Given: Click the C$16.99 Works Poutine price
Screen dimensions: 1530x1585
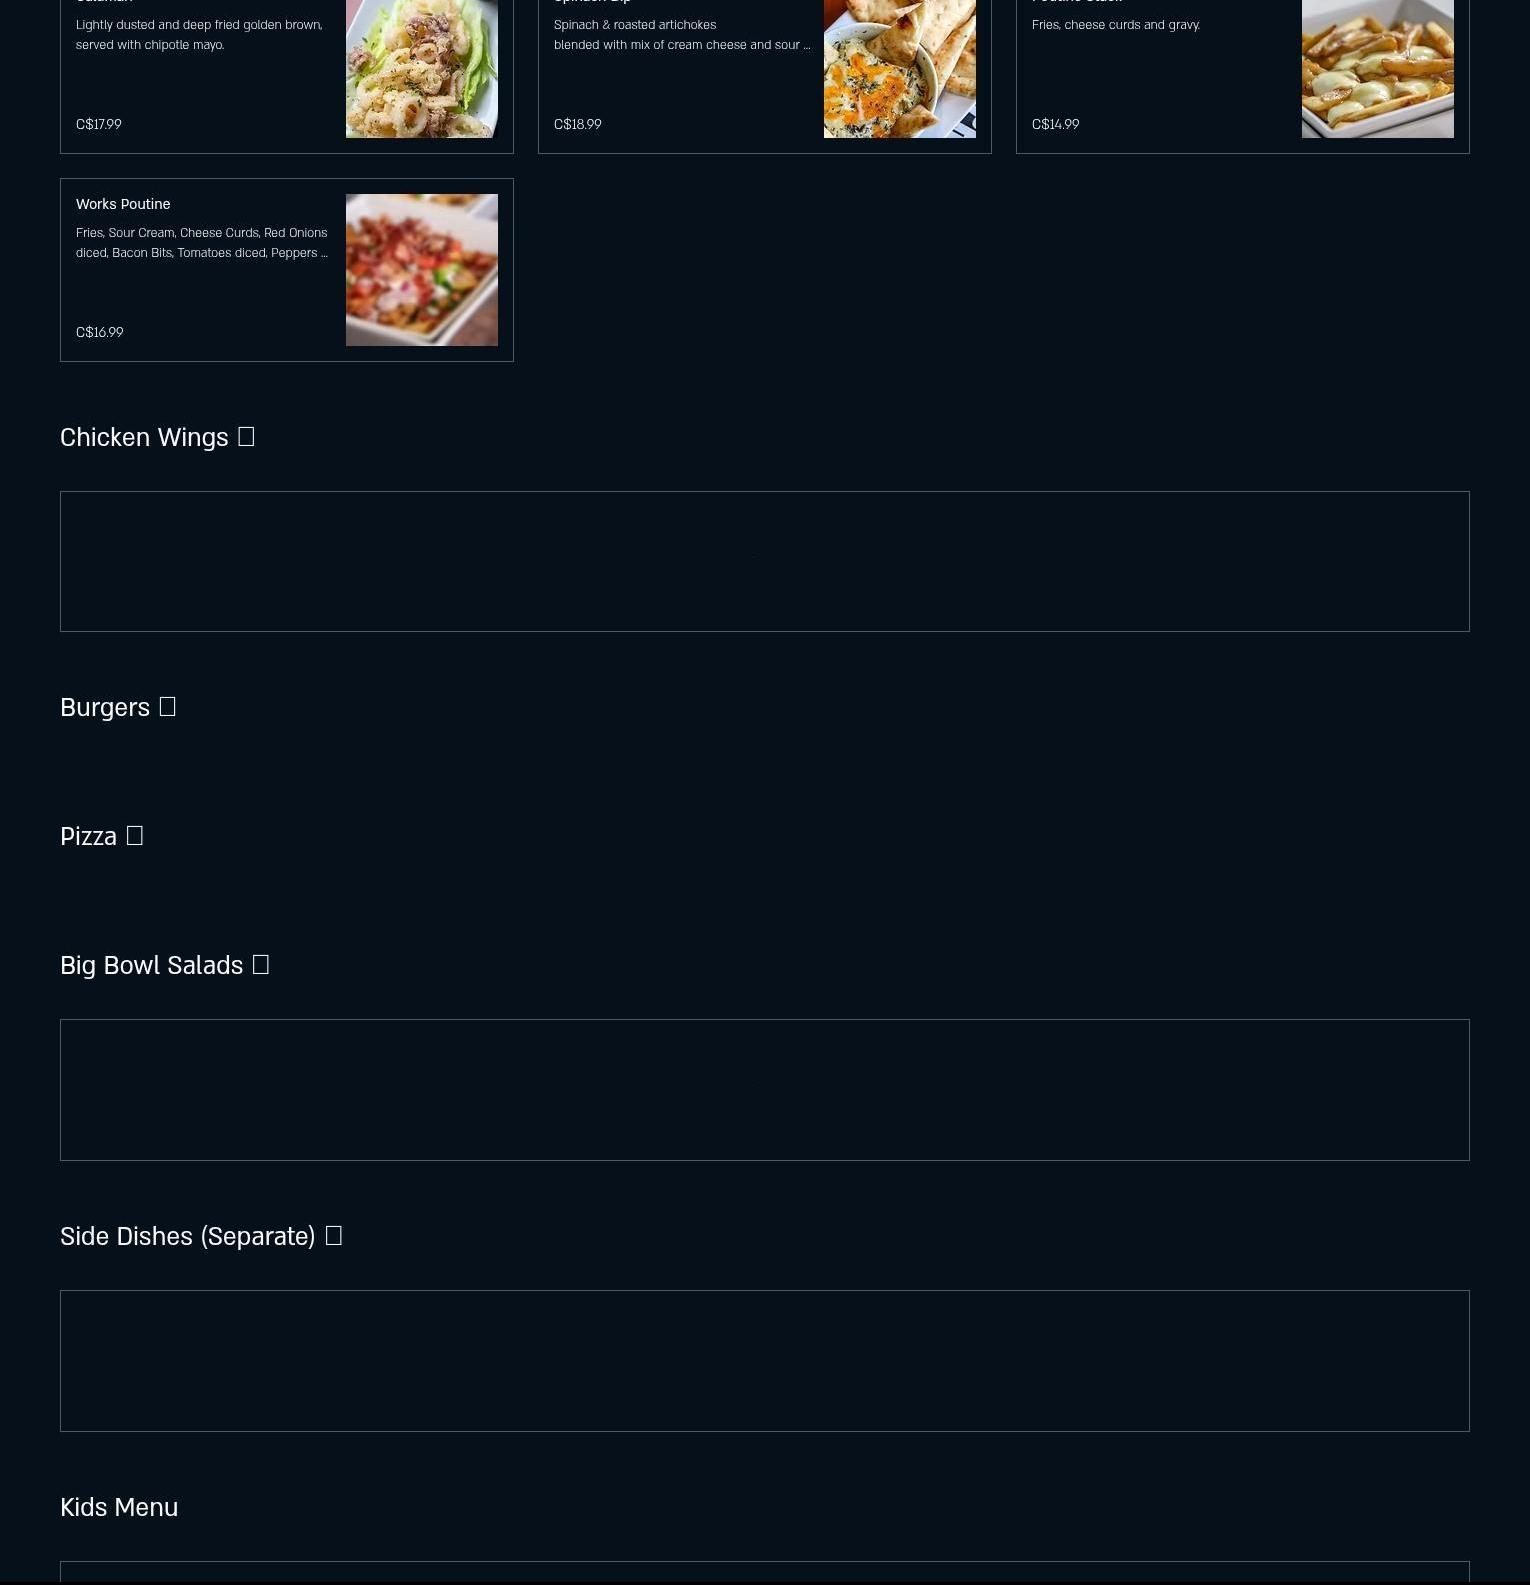Looking at the screenshot, I should point(99,332).
